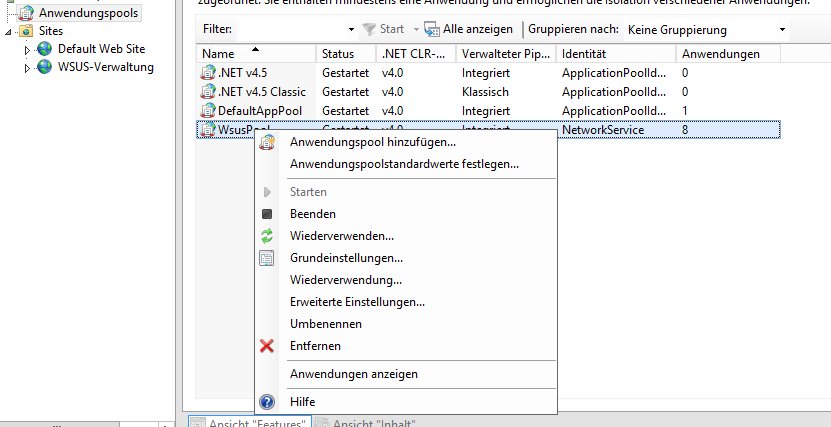831x427 pixels.
Task: Click the DefaultAppPool pool icon
Action: tap(208, 111)
